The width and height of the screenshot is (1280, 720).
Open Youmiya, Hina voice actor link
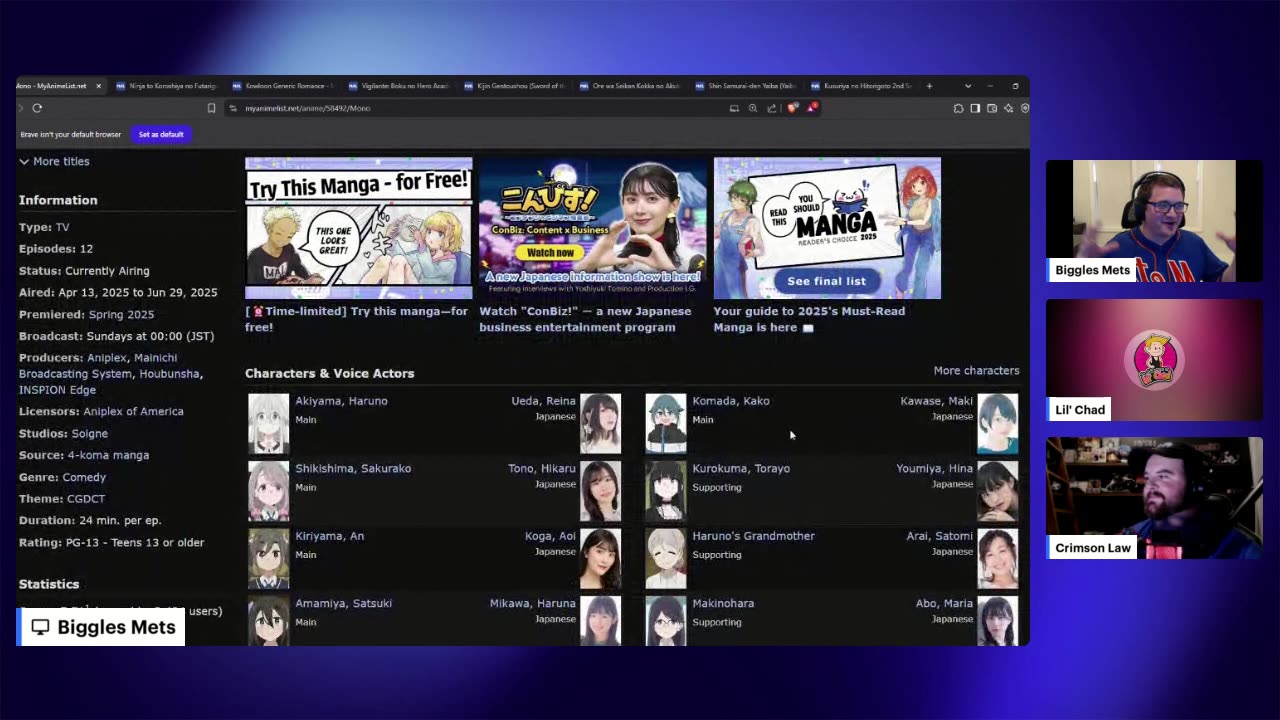[934, 468]
